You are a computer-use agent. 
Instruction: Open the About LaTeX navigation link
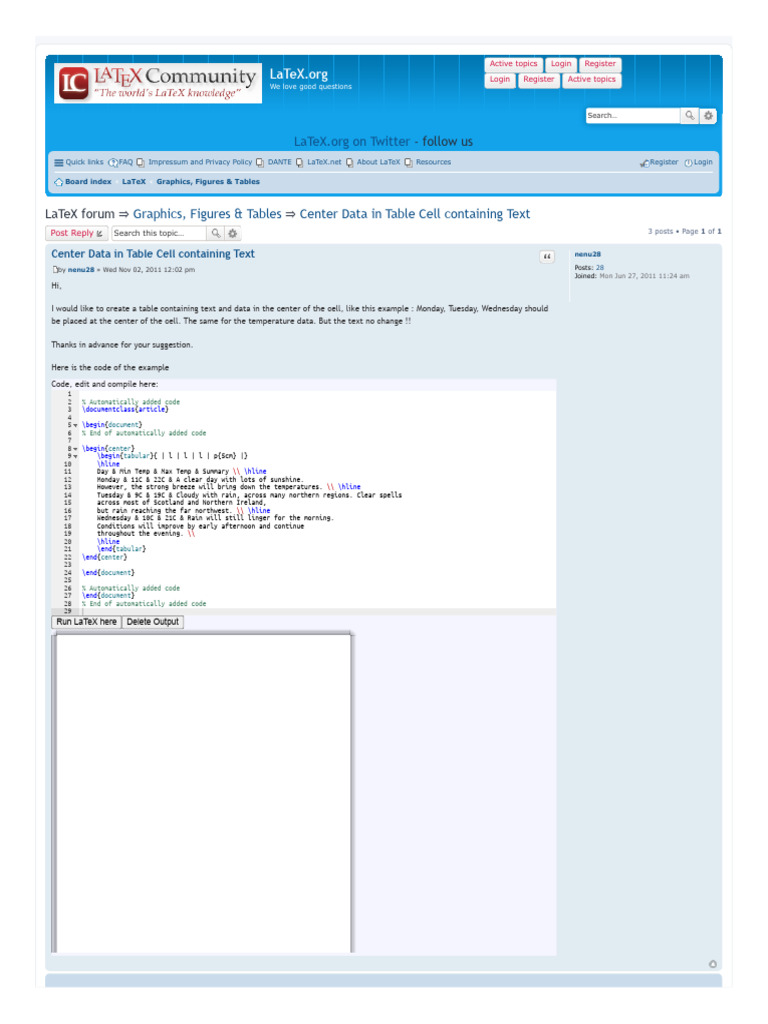pos(378,162)
